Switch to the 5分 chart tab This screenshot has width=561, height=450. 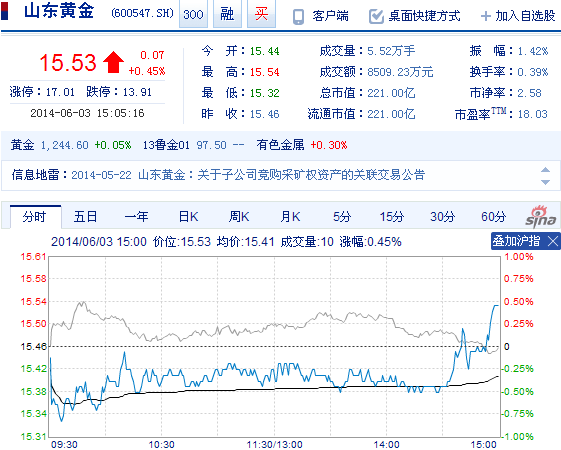tap(342, 217)
